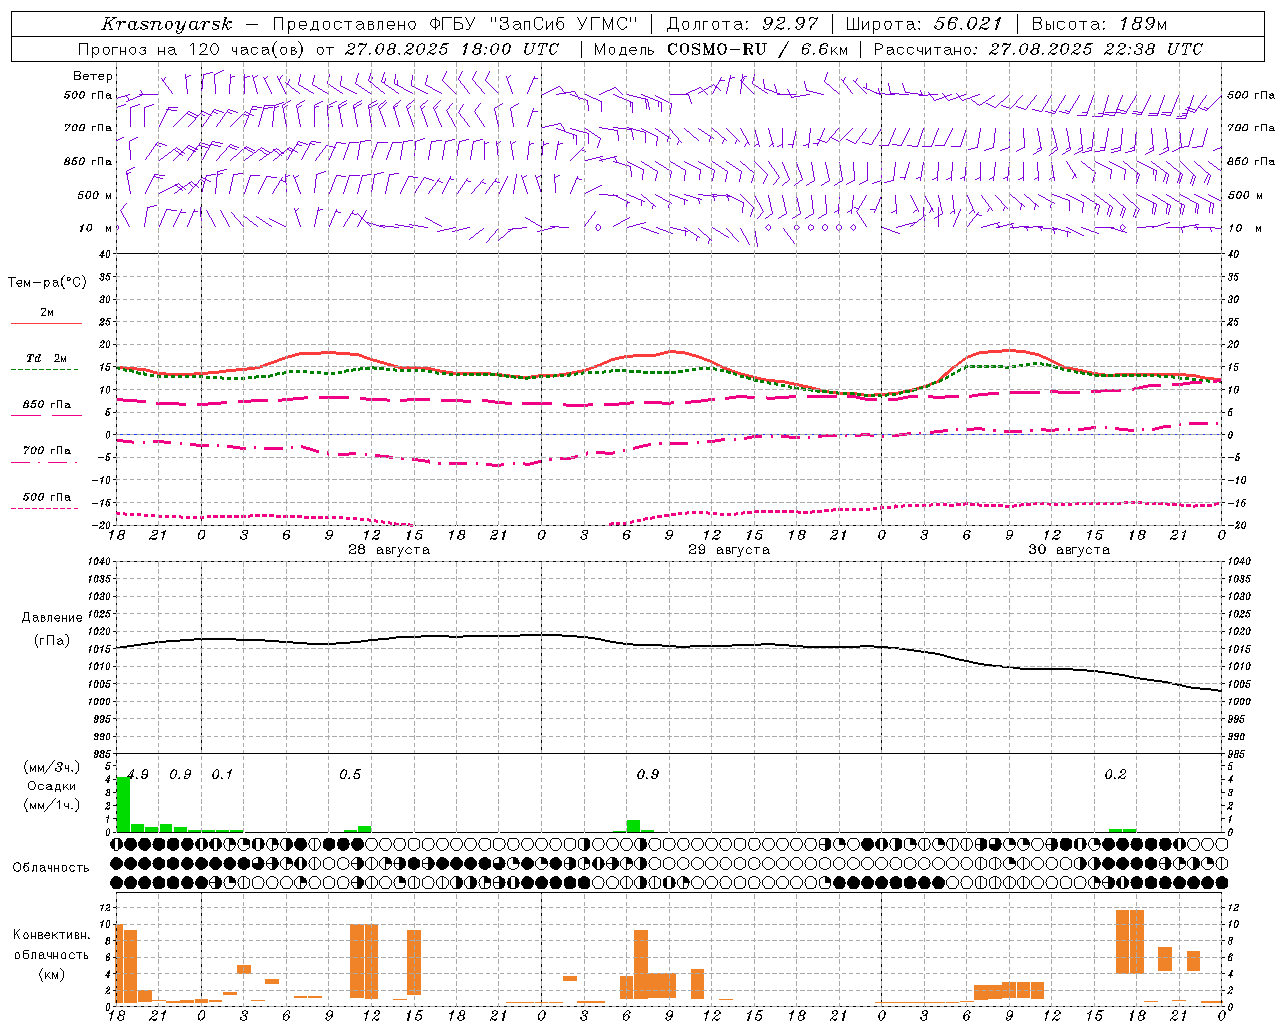Select the 'Широта: 56.021' header value
This screenshot has width=1280, height=1024.
point(923,24)
